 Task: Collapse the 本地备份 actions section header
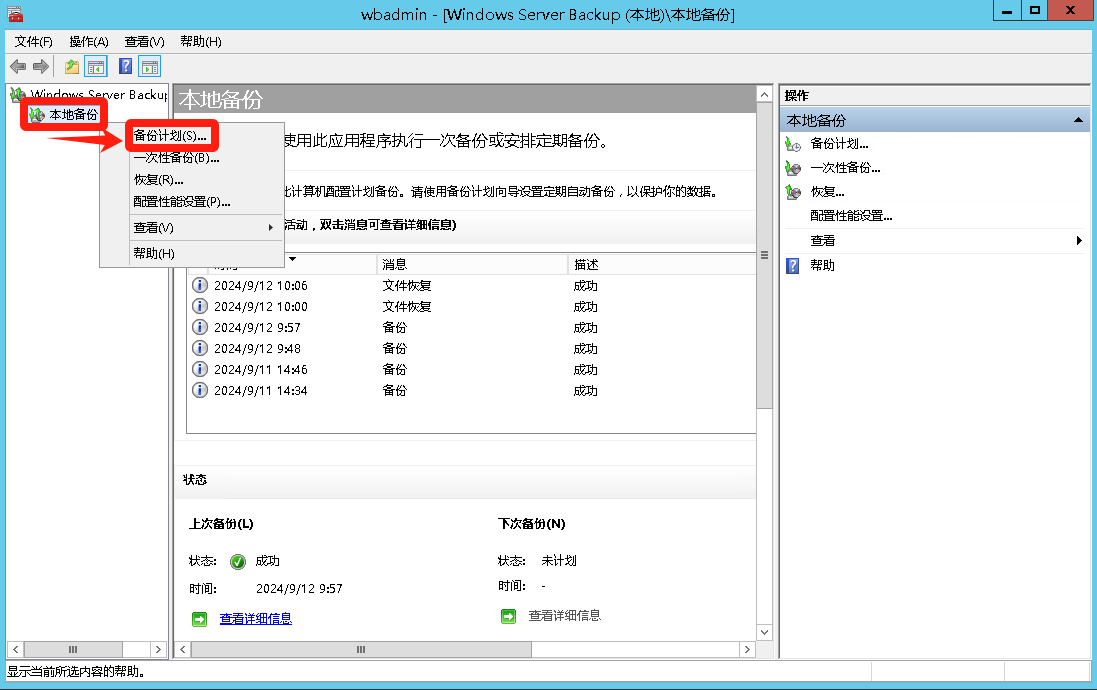tap(1078, 120)
